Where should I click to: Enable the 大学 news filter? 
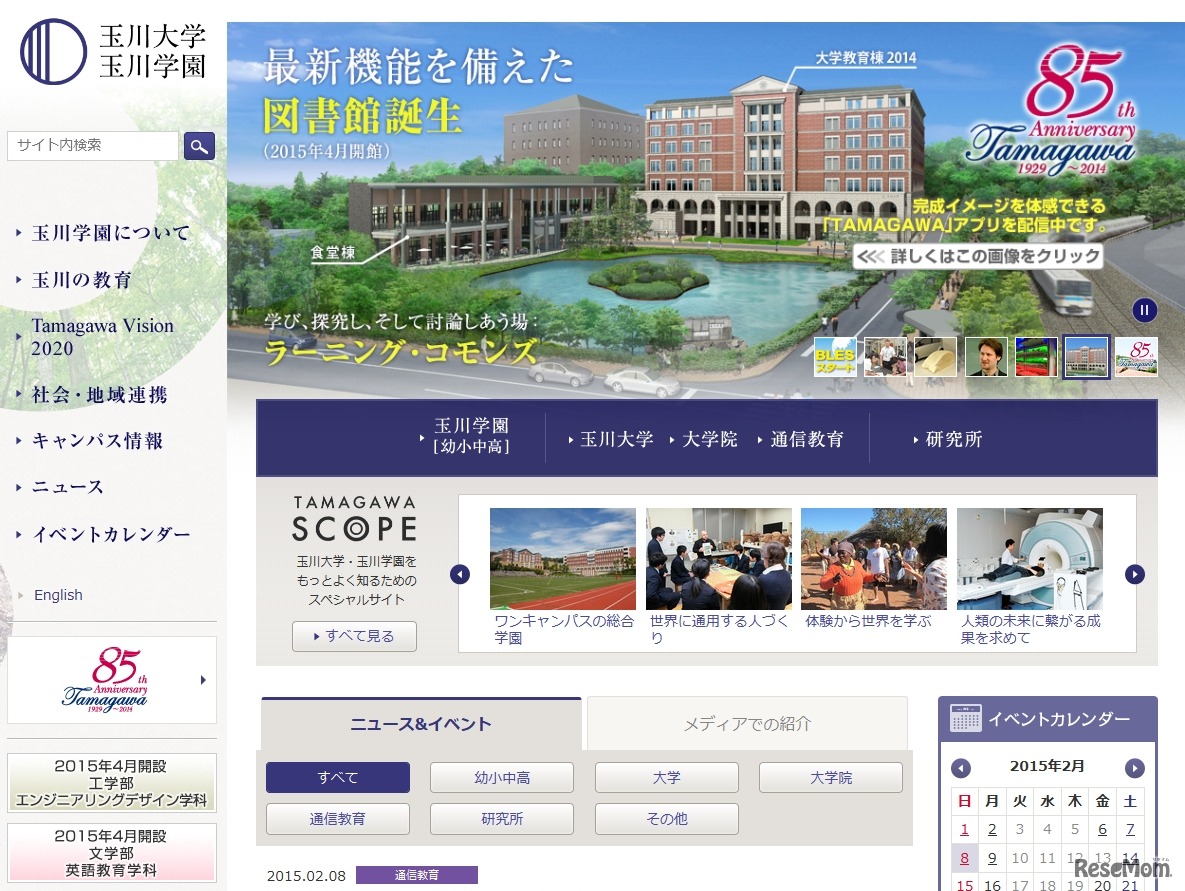pos(666,777)
